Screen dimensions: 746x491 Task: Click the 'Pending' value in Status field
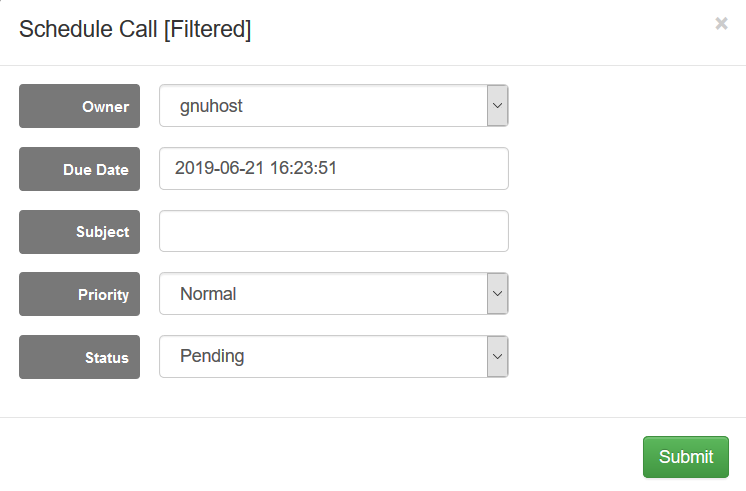pyautogui.click(x=212, y=356)
